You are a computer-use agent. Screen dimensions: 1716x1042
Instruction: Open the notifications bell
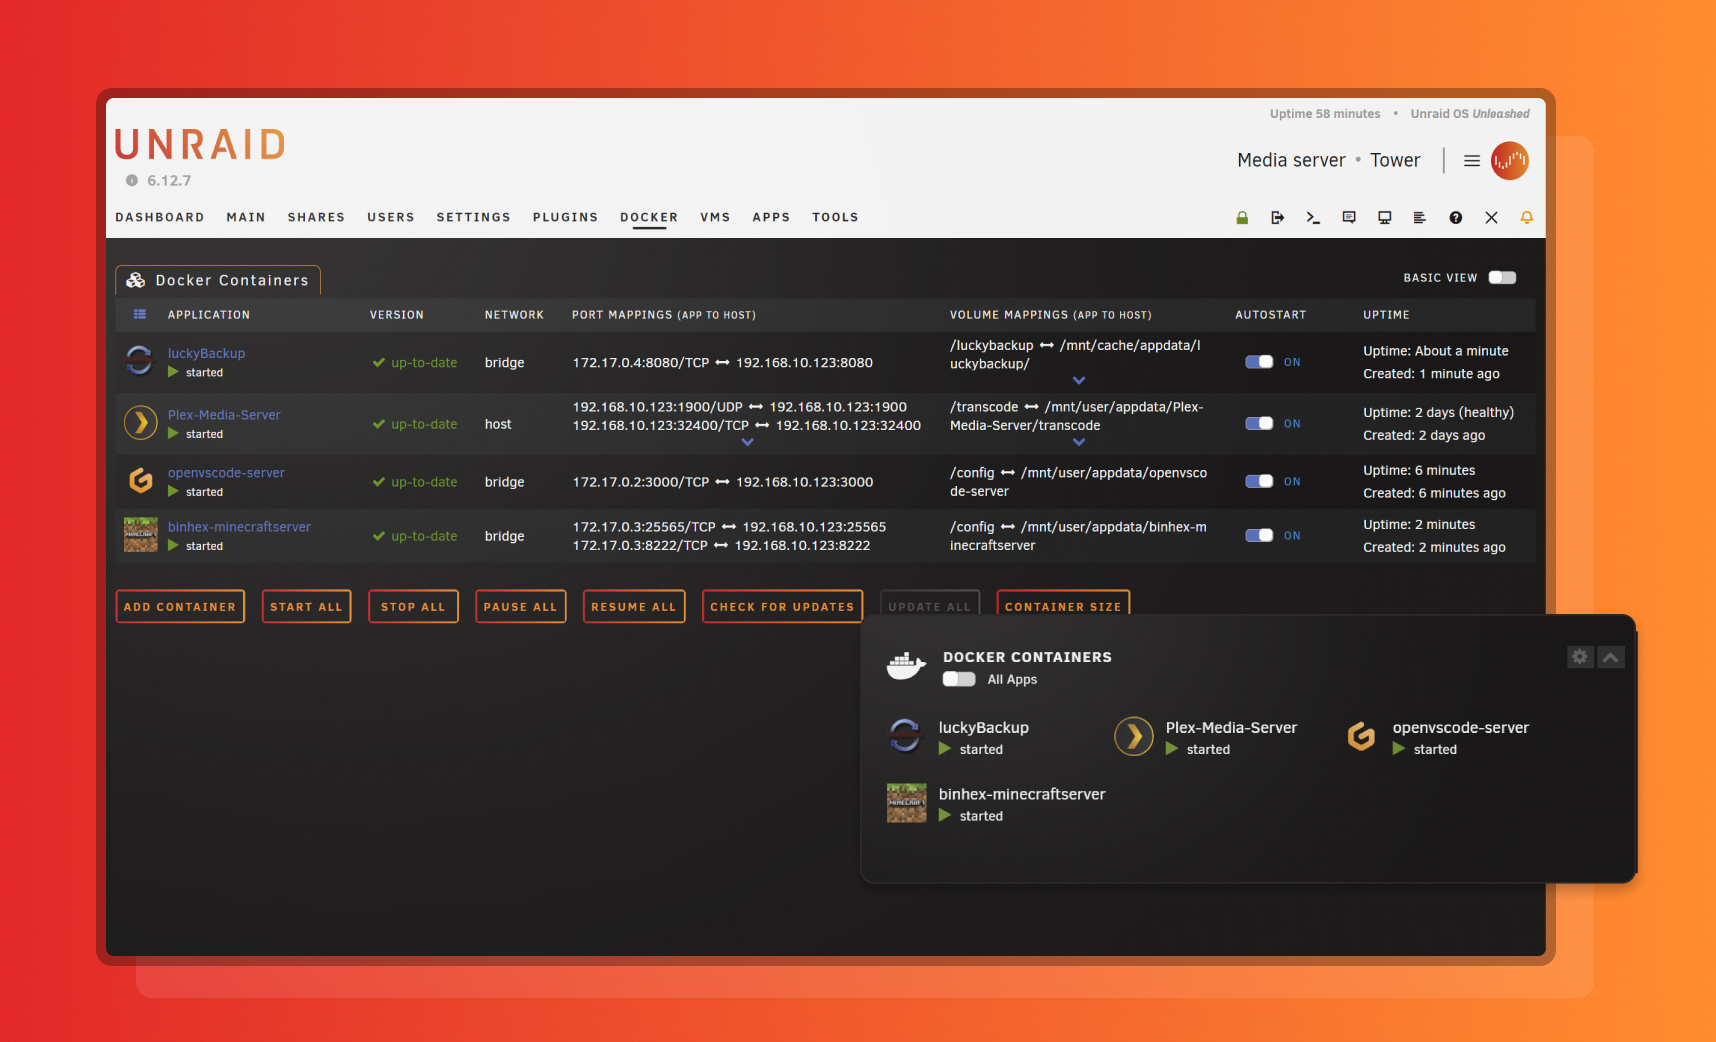(1527, 217)
